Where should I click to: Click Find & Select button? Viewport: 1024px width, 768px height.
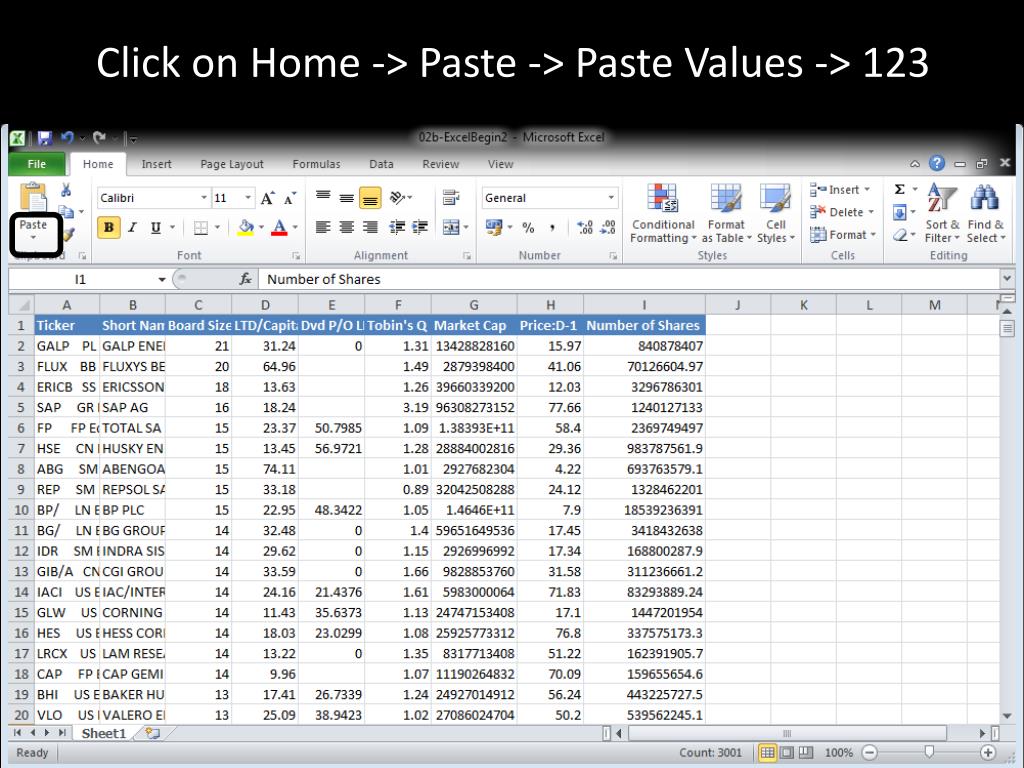986,213
